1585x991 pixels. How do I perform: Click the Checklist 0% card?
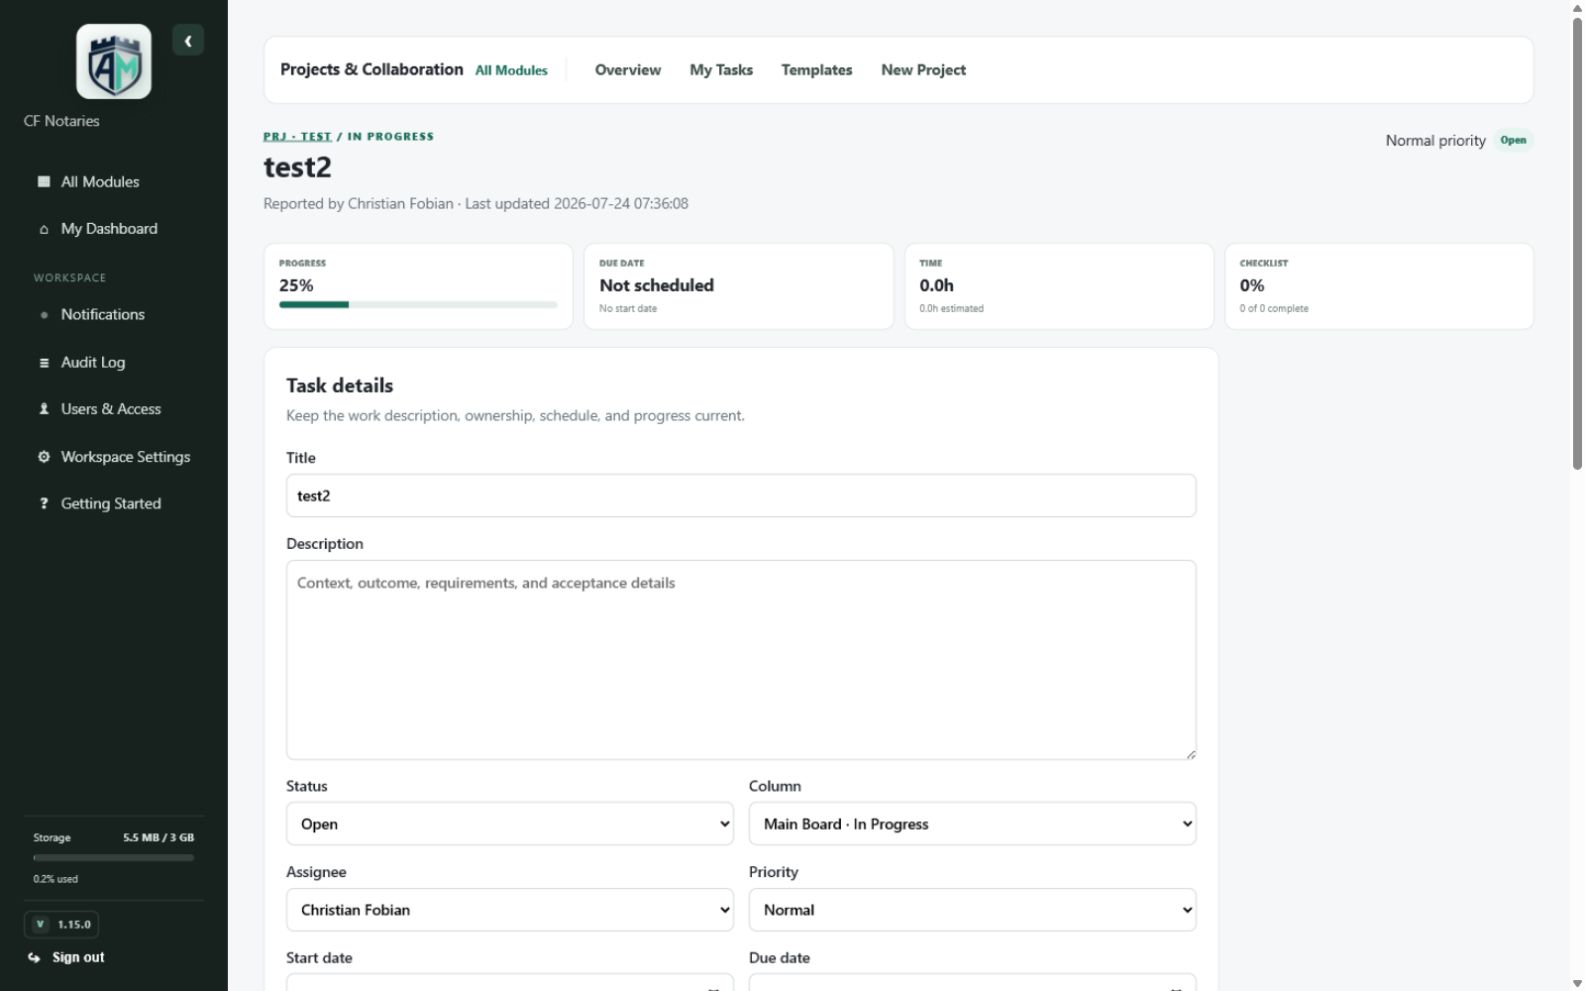[x=1379, y=287]
